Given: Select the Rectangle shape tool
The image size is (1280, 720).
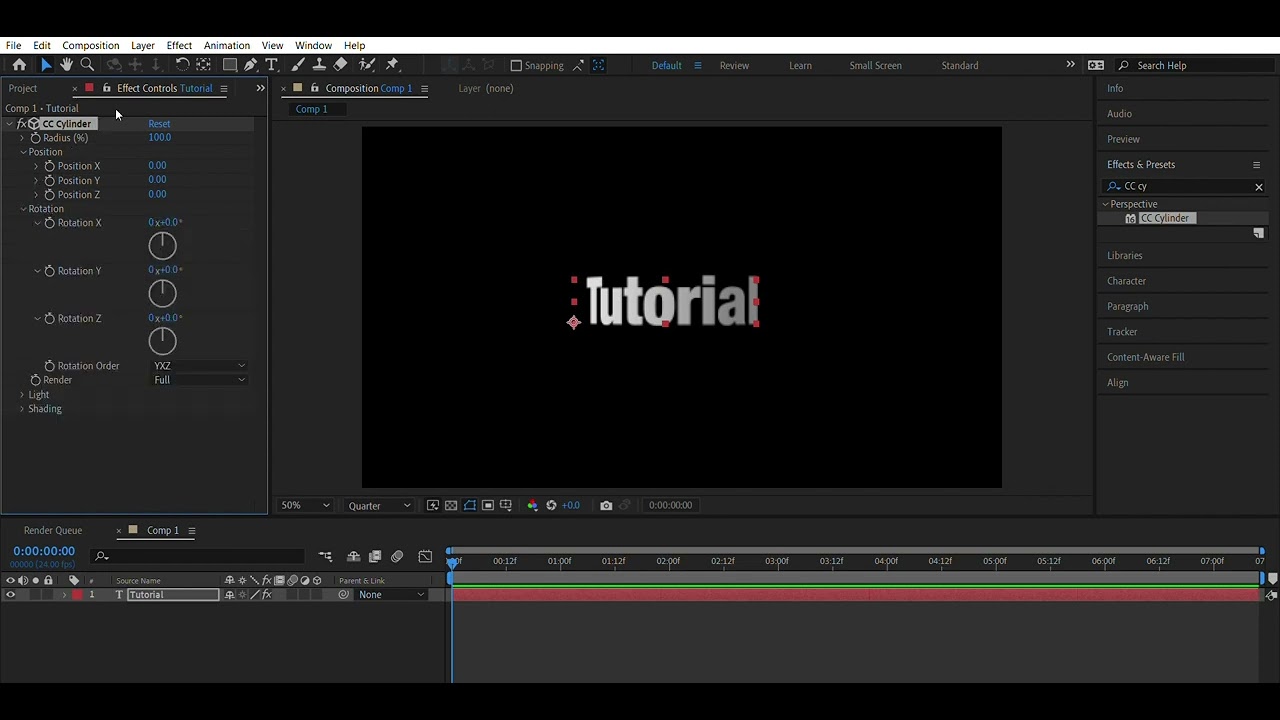Looking at the screenshot, I should point(229,65).
